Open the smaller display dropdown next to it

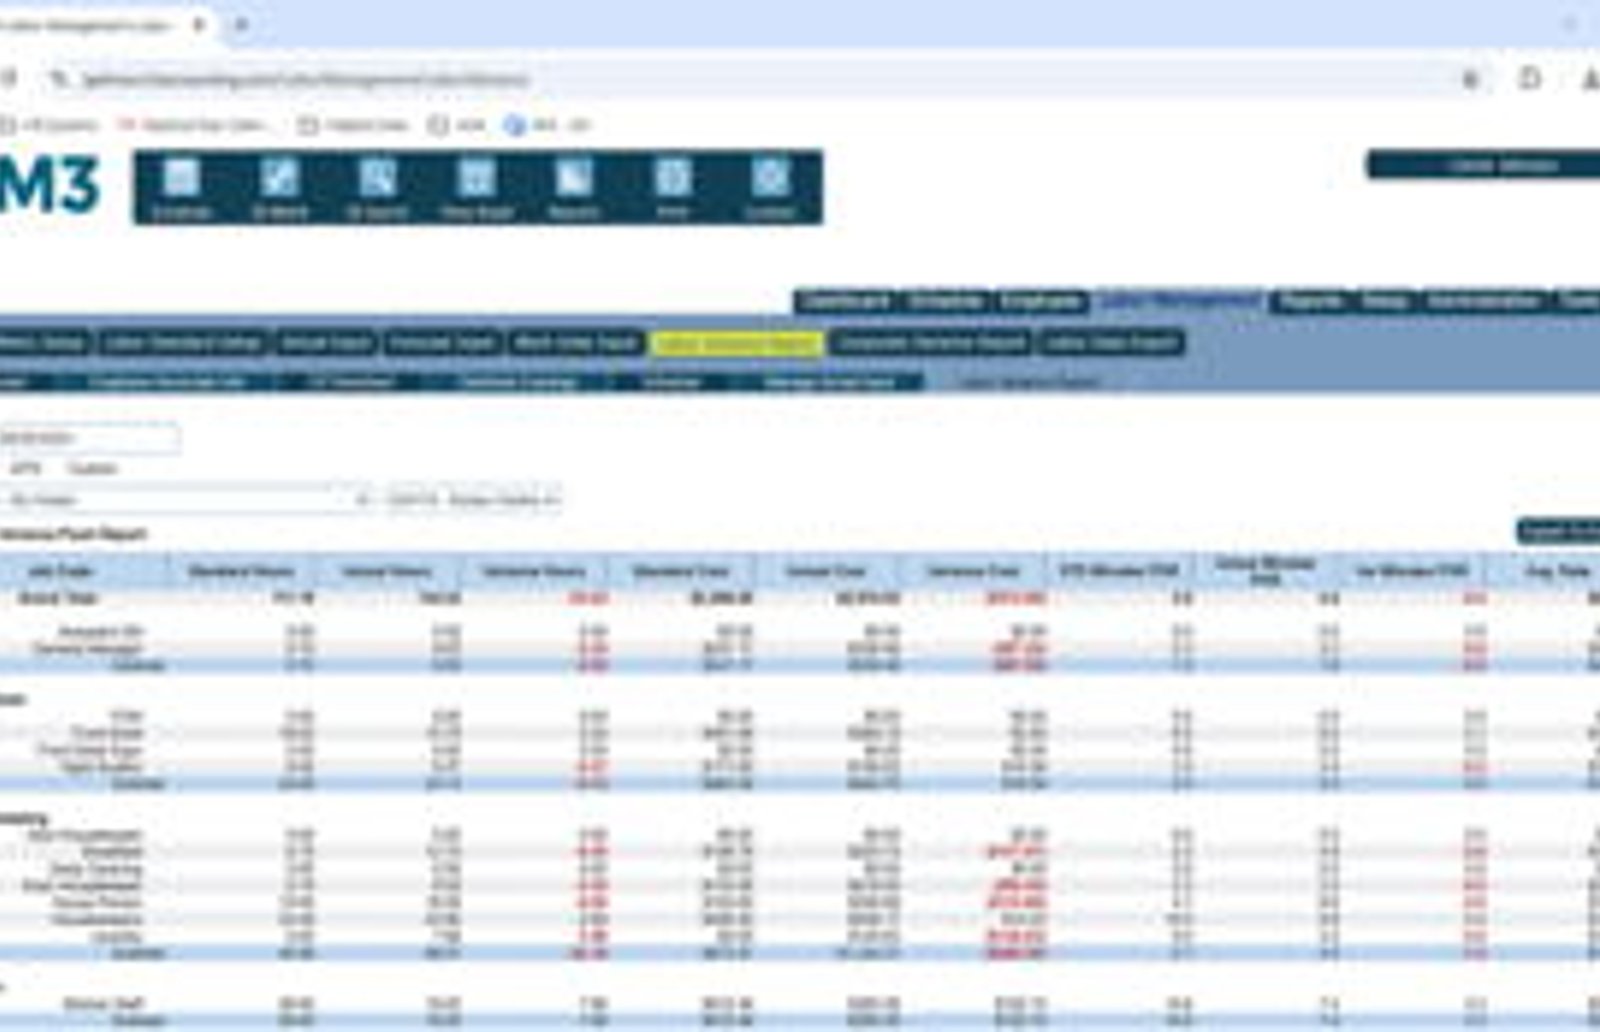[x=473, y=499]
